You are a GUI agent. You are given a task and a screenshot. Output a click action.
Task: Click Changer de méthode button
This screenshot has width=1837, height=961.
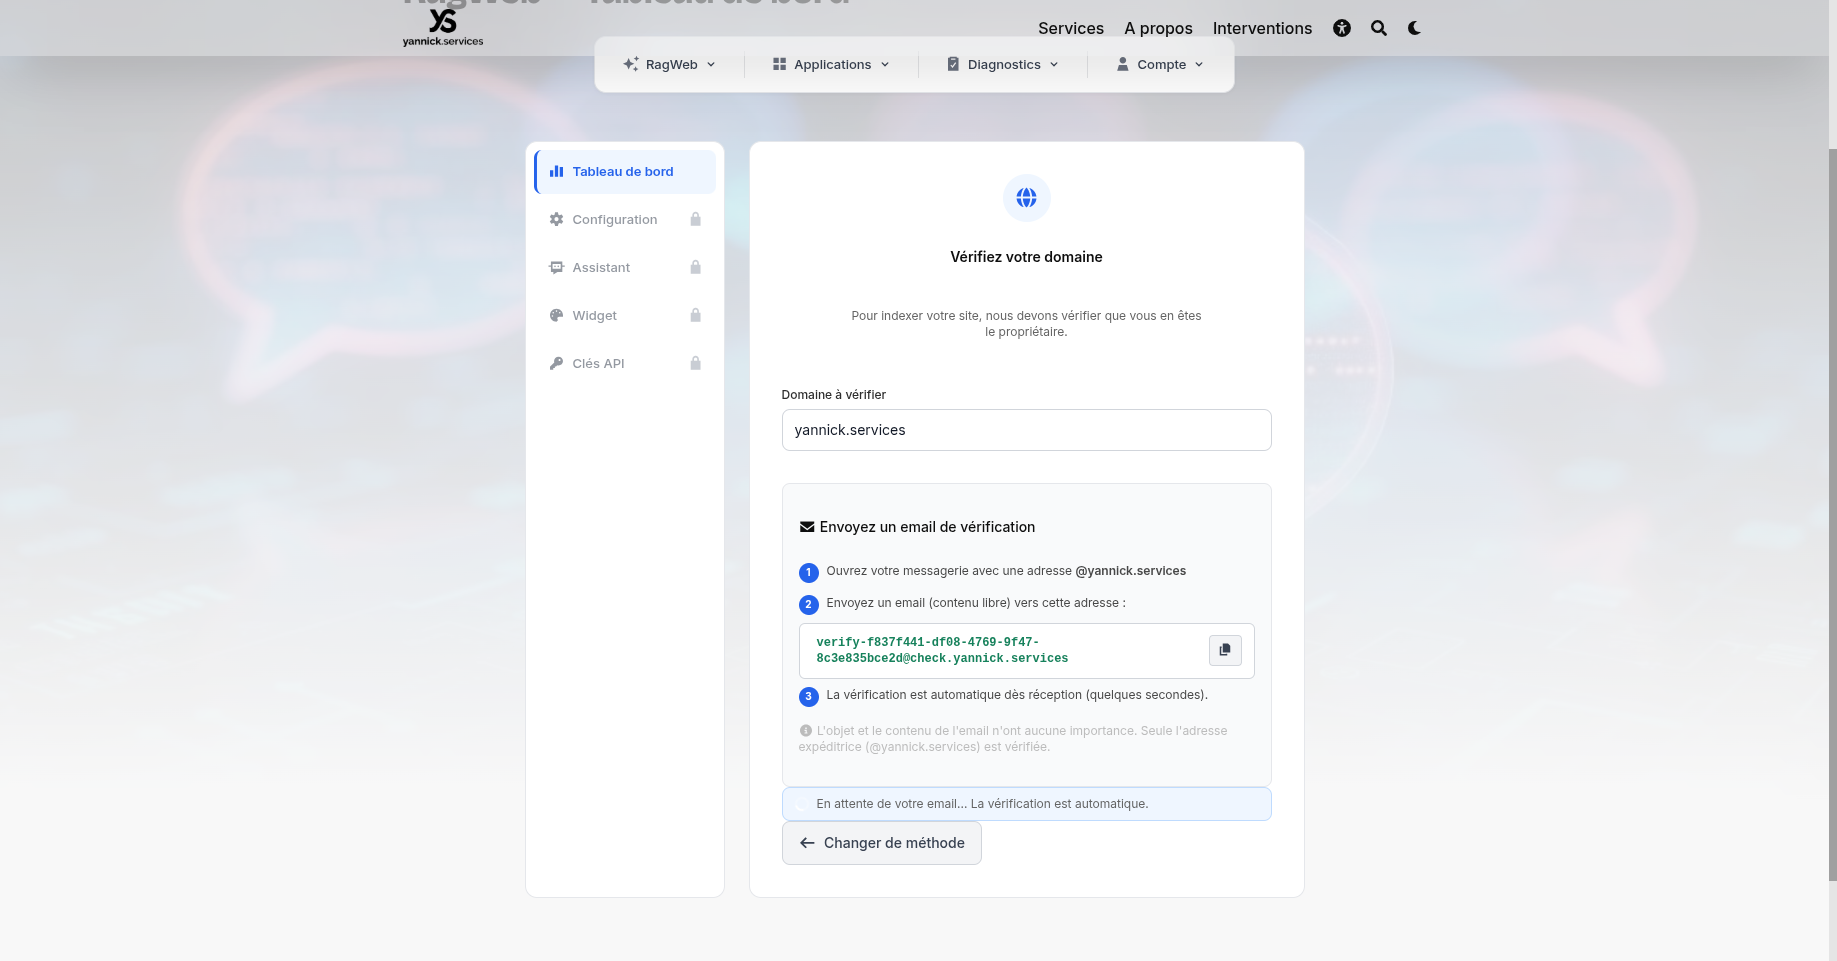[881, 843]
